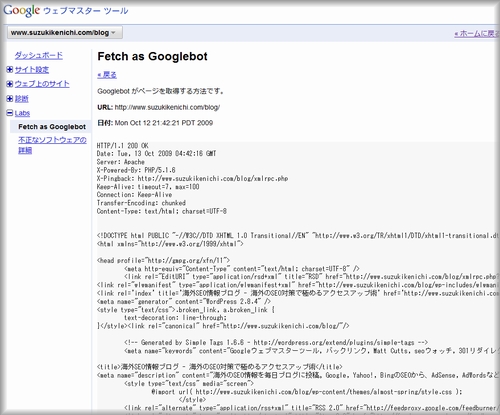Viewport: 500px width, 415px height.
Task: Open the 診断 sidebar link
Action: click(x=22, y=99)
